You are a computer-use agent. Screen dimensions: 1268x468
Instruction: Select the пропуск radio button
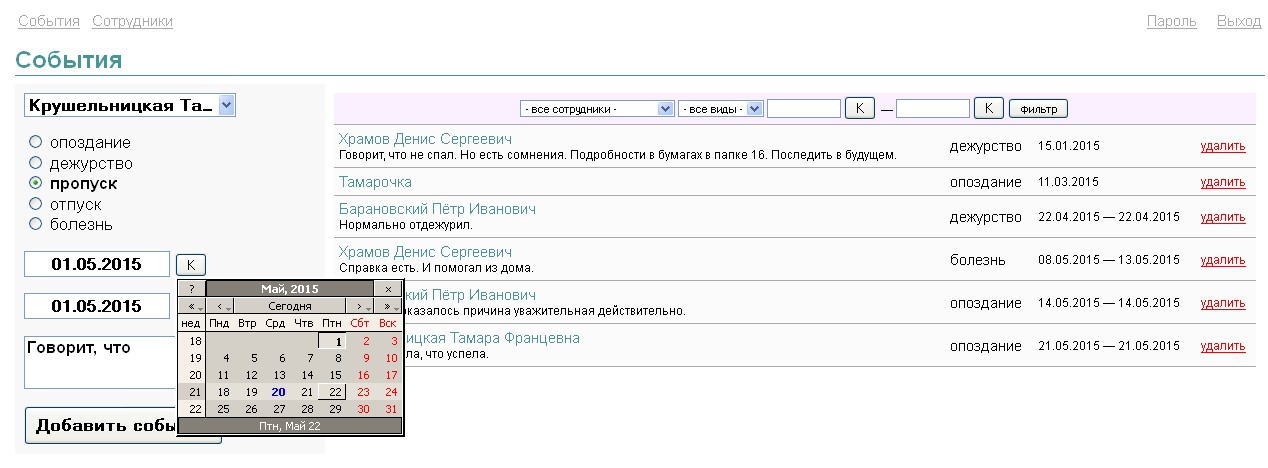click(x=35, y=183)
